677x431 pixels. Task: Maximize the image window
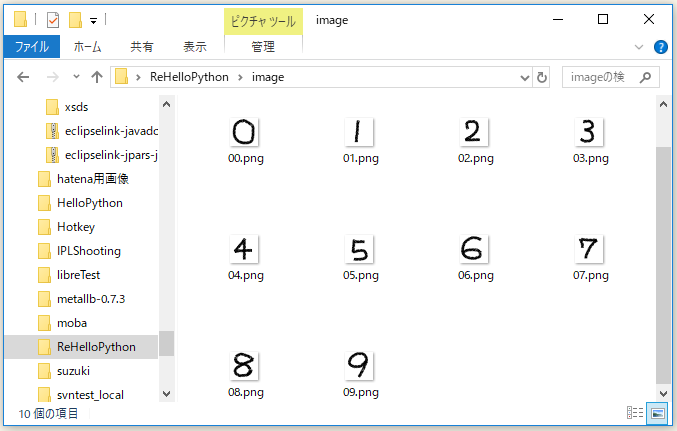[x=603, y=19]
